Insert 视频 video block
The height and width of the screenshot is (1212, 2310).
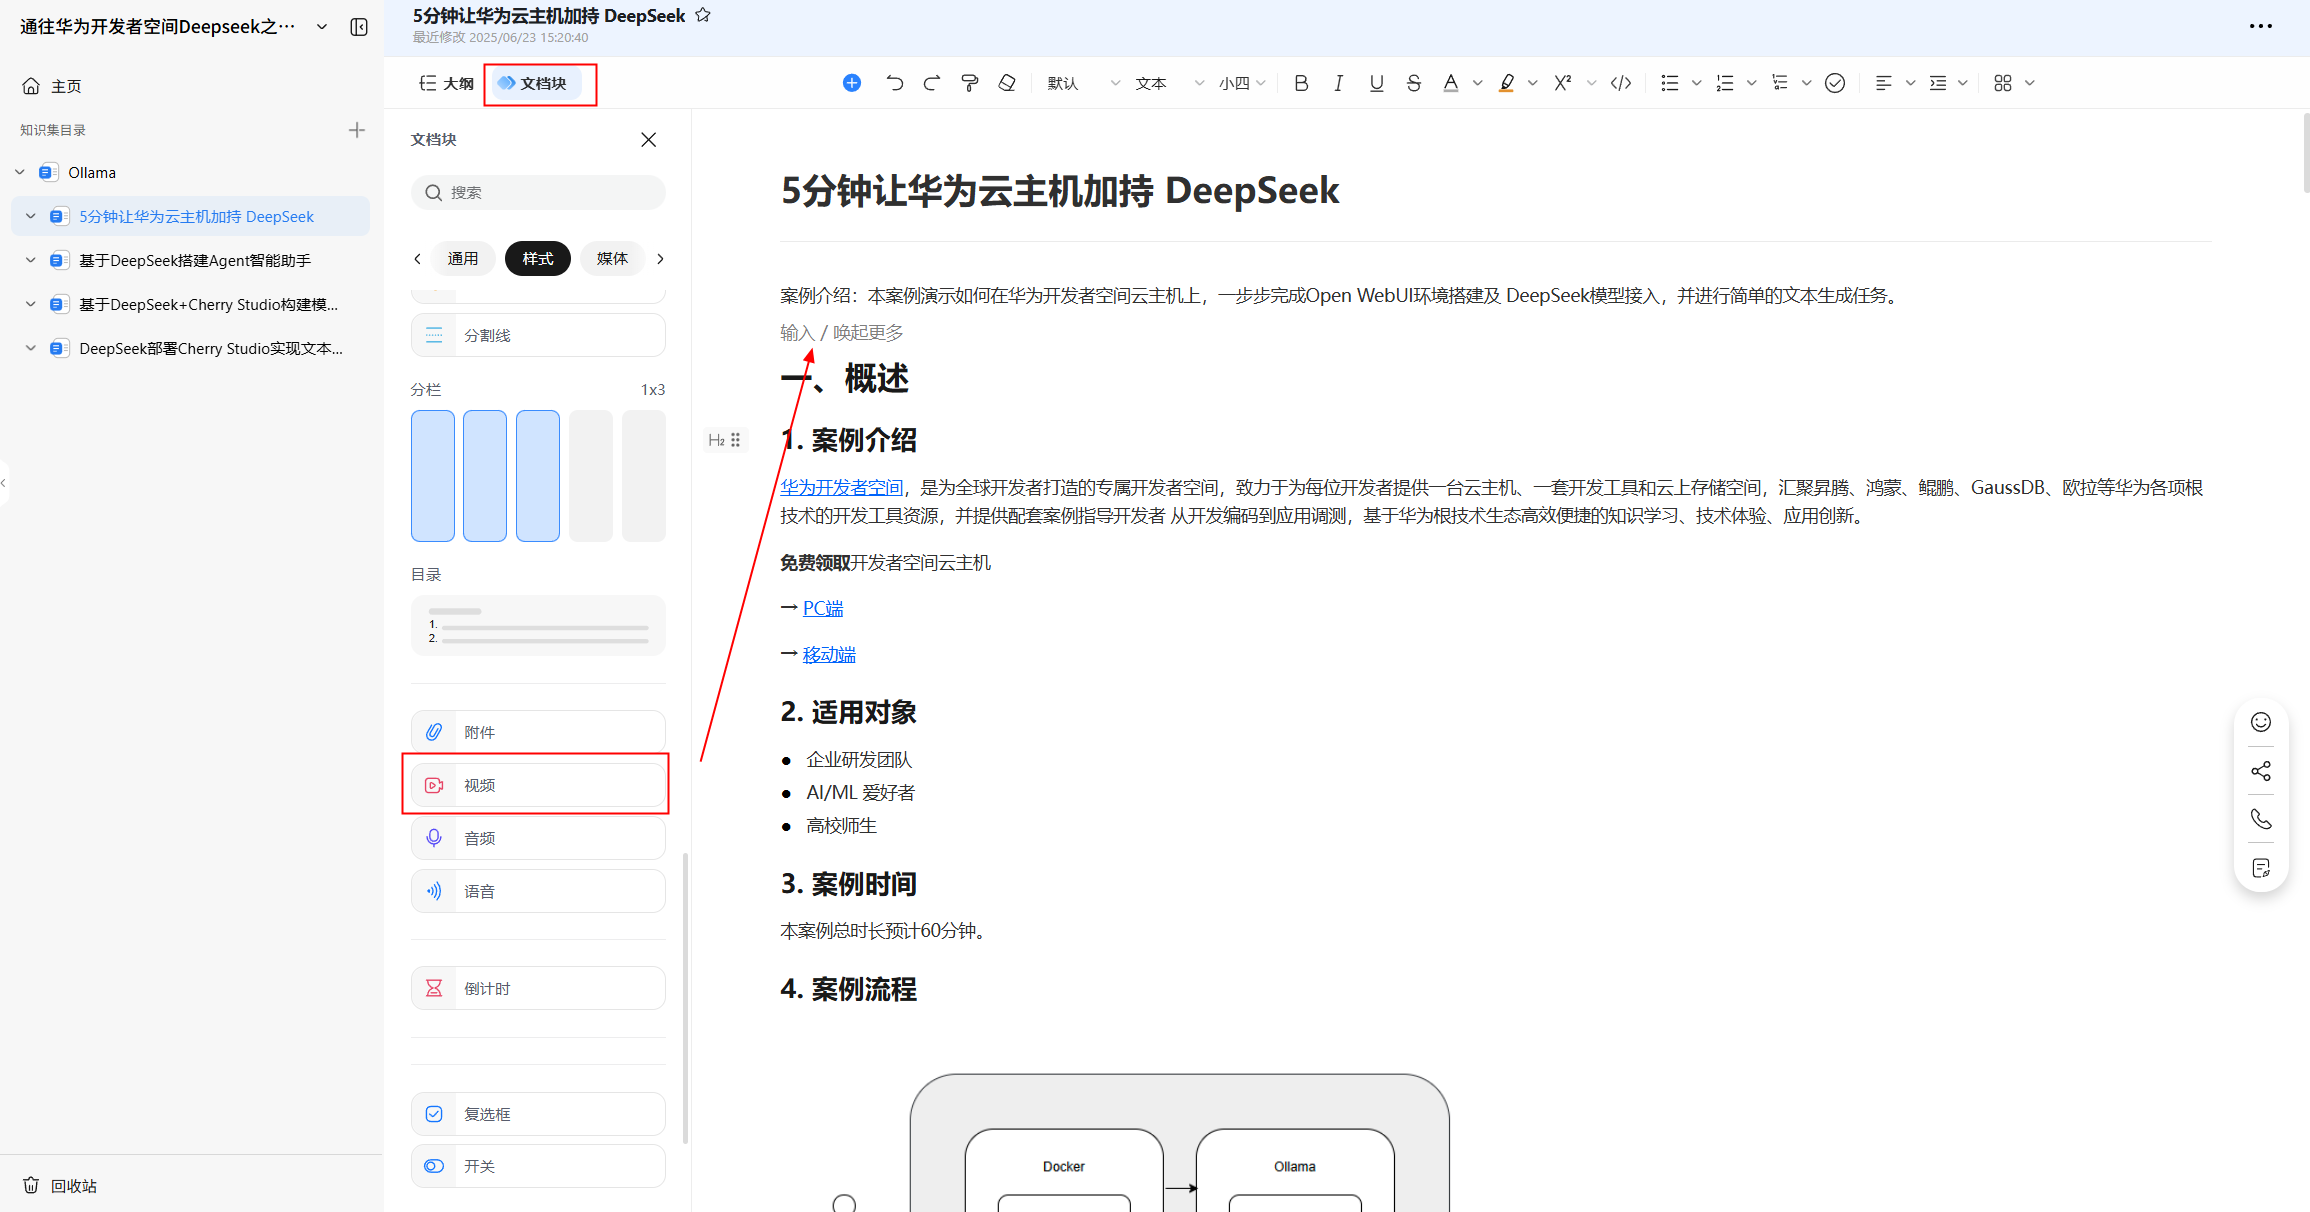point(538,785)
